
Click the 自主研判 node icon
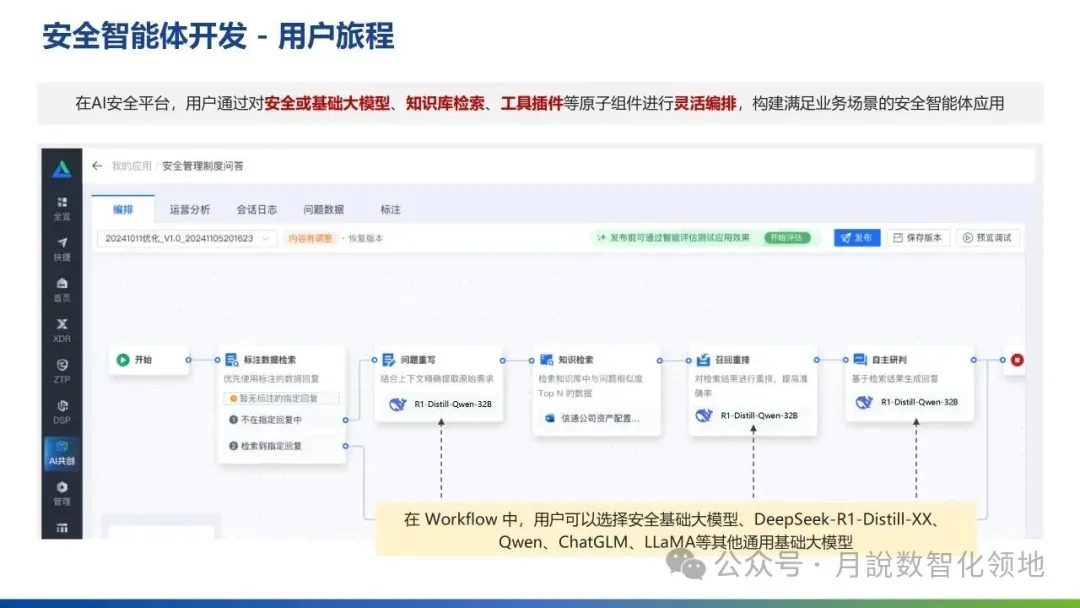coord(860,359)
